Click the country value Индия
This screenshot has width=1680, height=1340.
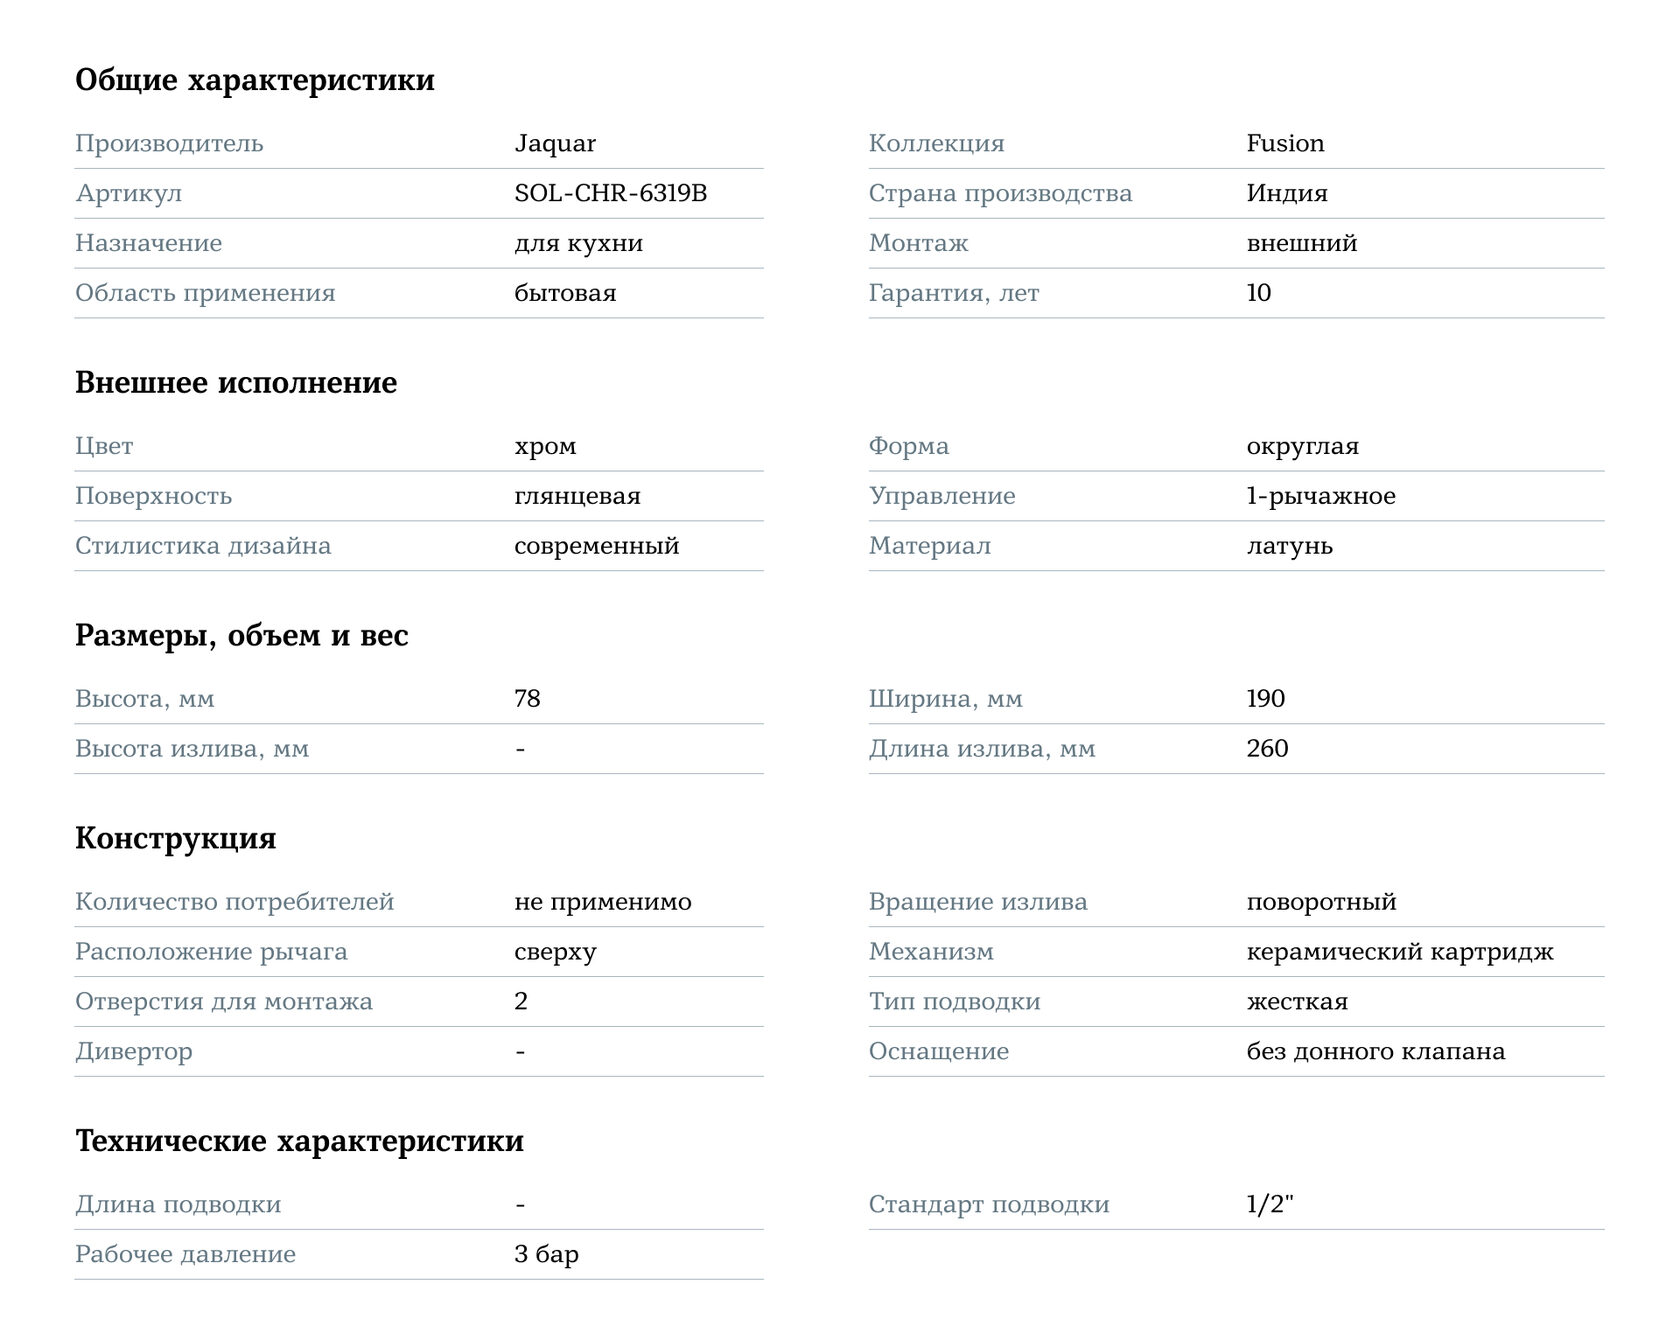pyautogui.click(x=1287, y=193)
